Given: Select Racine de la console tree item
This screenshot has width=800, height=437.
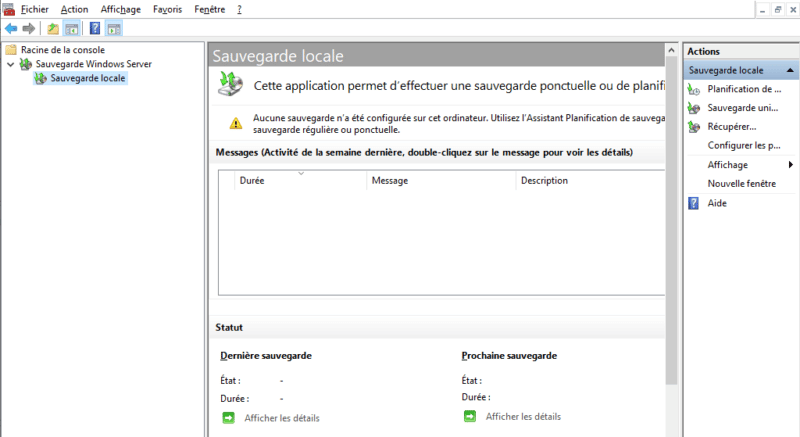Looking at the screenshot, I should pos(63,50).
